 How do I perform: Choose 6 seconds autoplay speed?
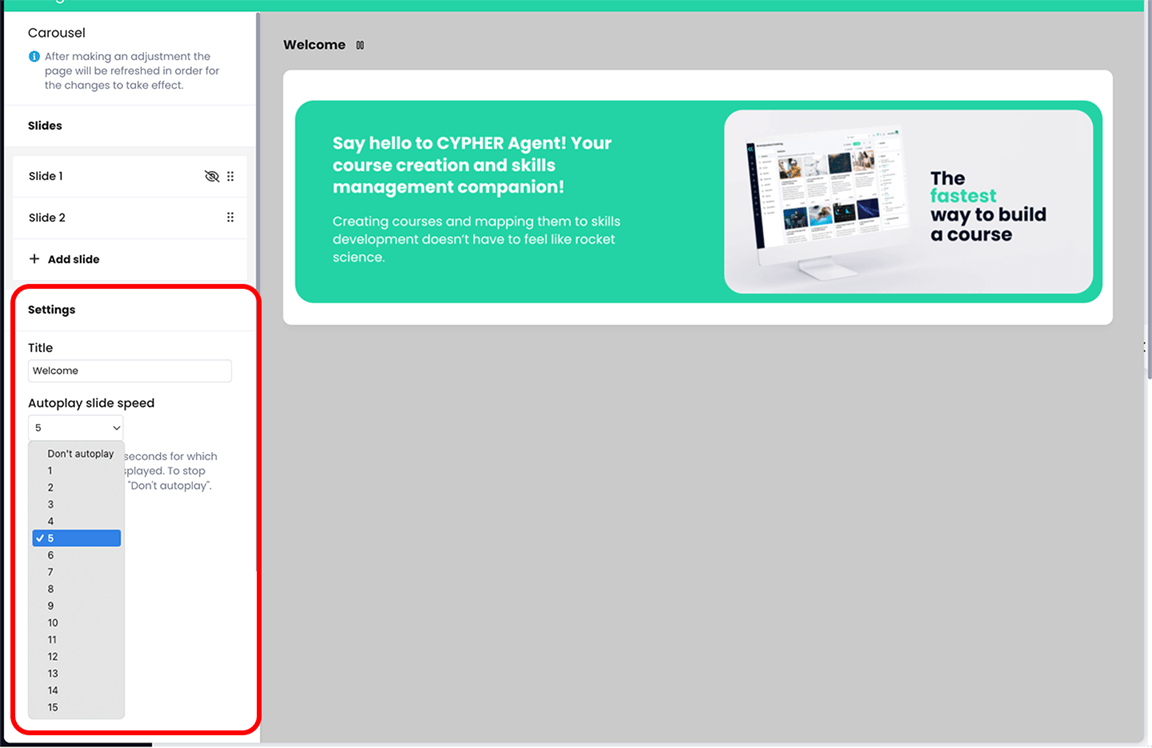pos(76,555)
